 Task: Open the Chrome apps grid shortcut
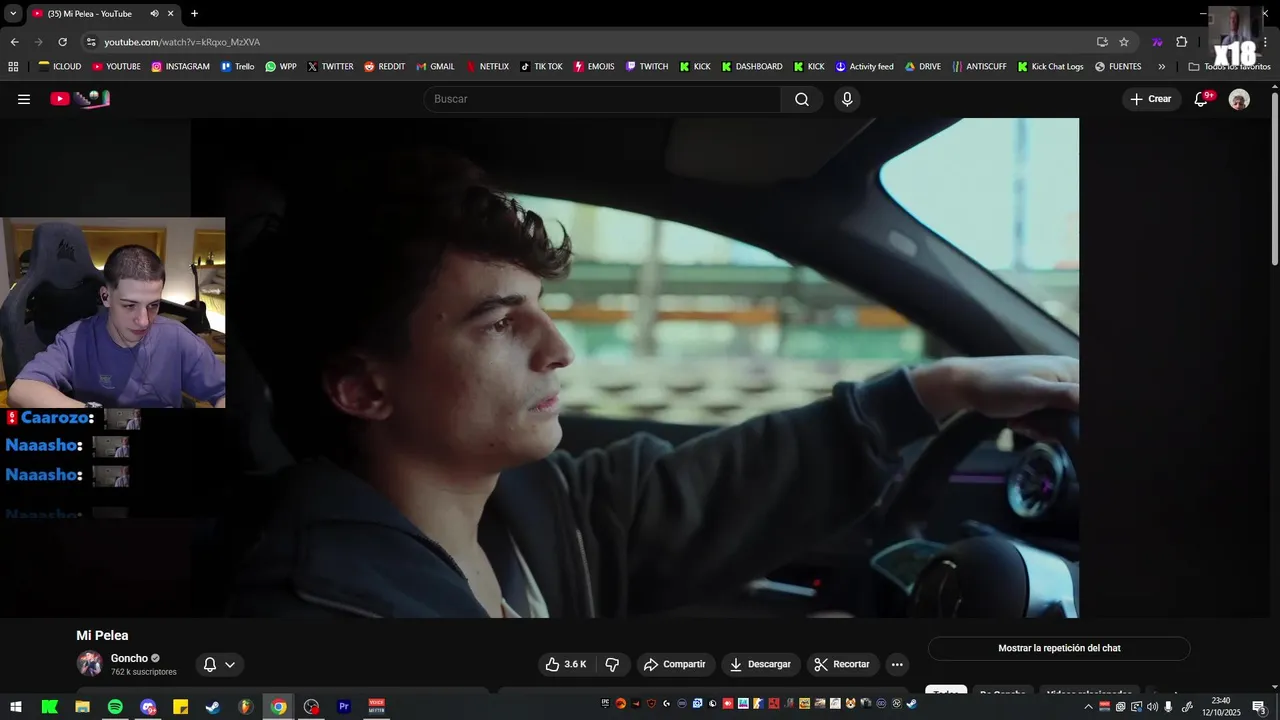click(x=13, y=67)
